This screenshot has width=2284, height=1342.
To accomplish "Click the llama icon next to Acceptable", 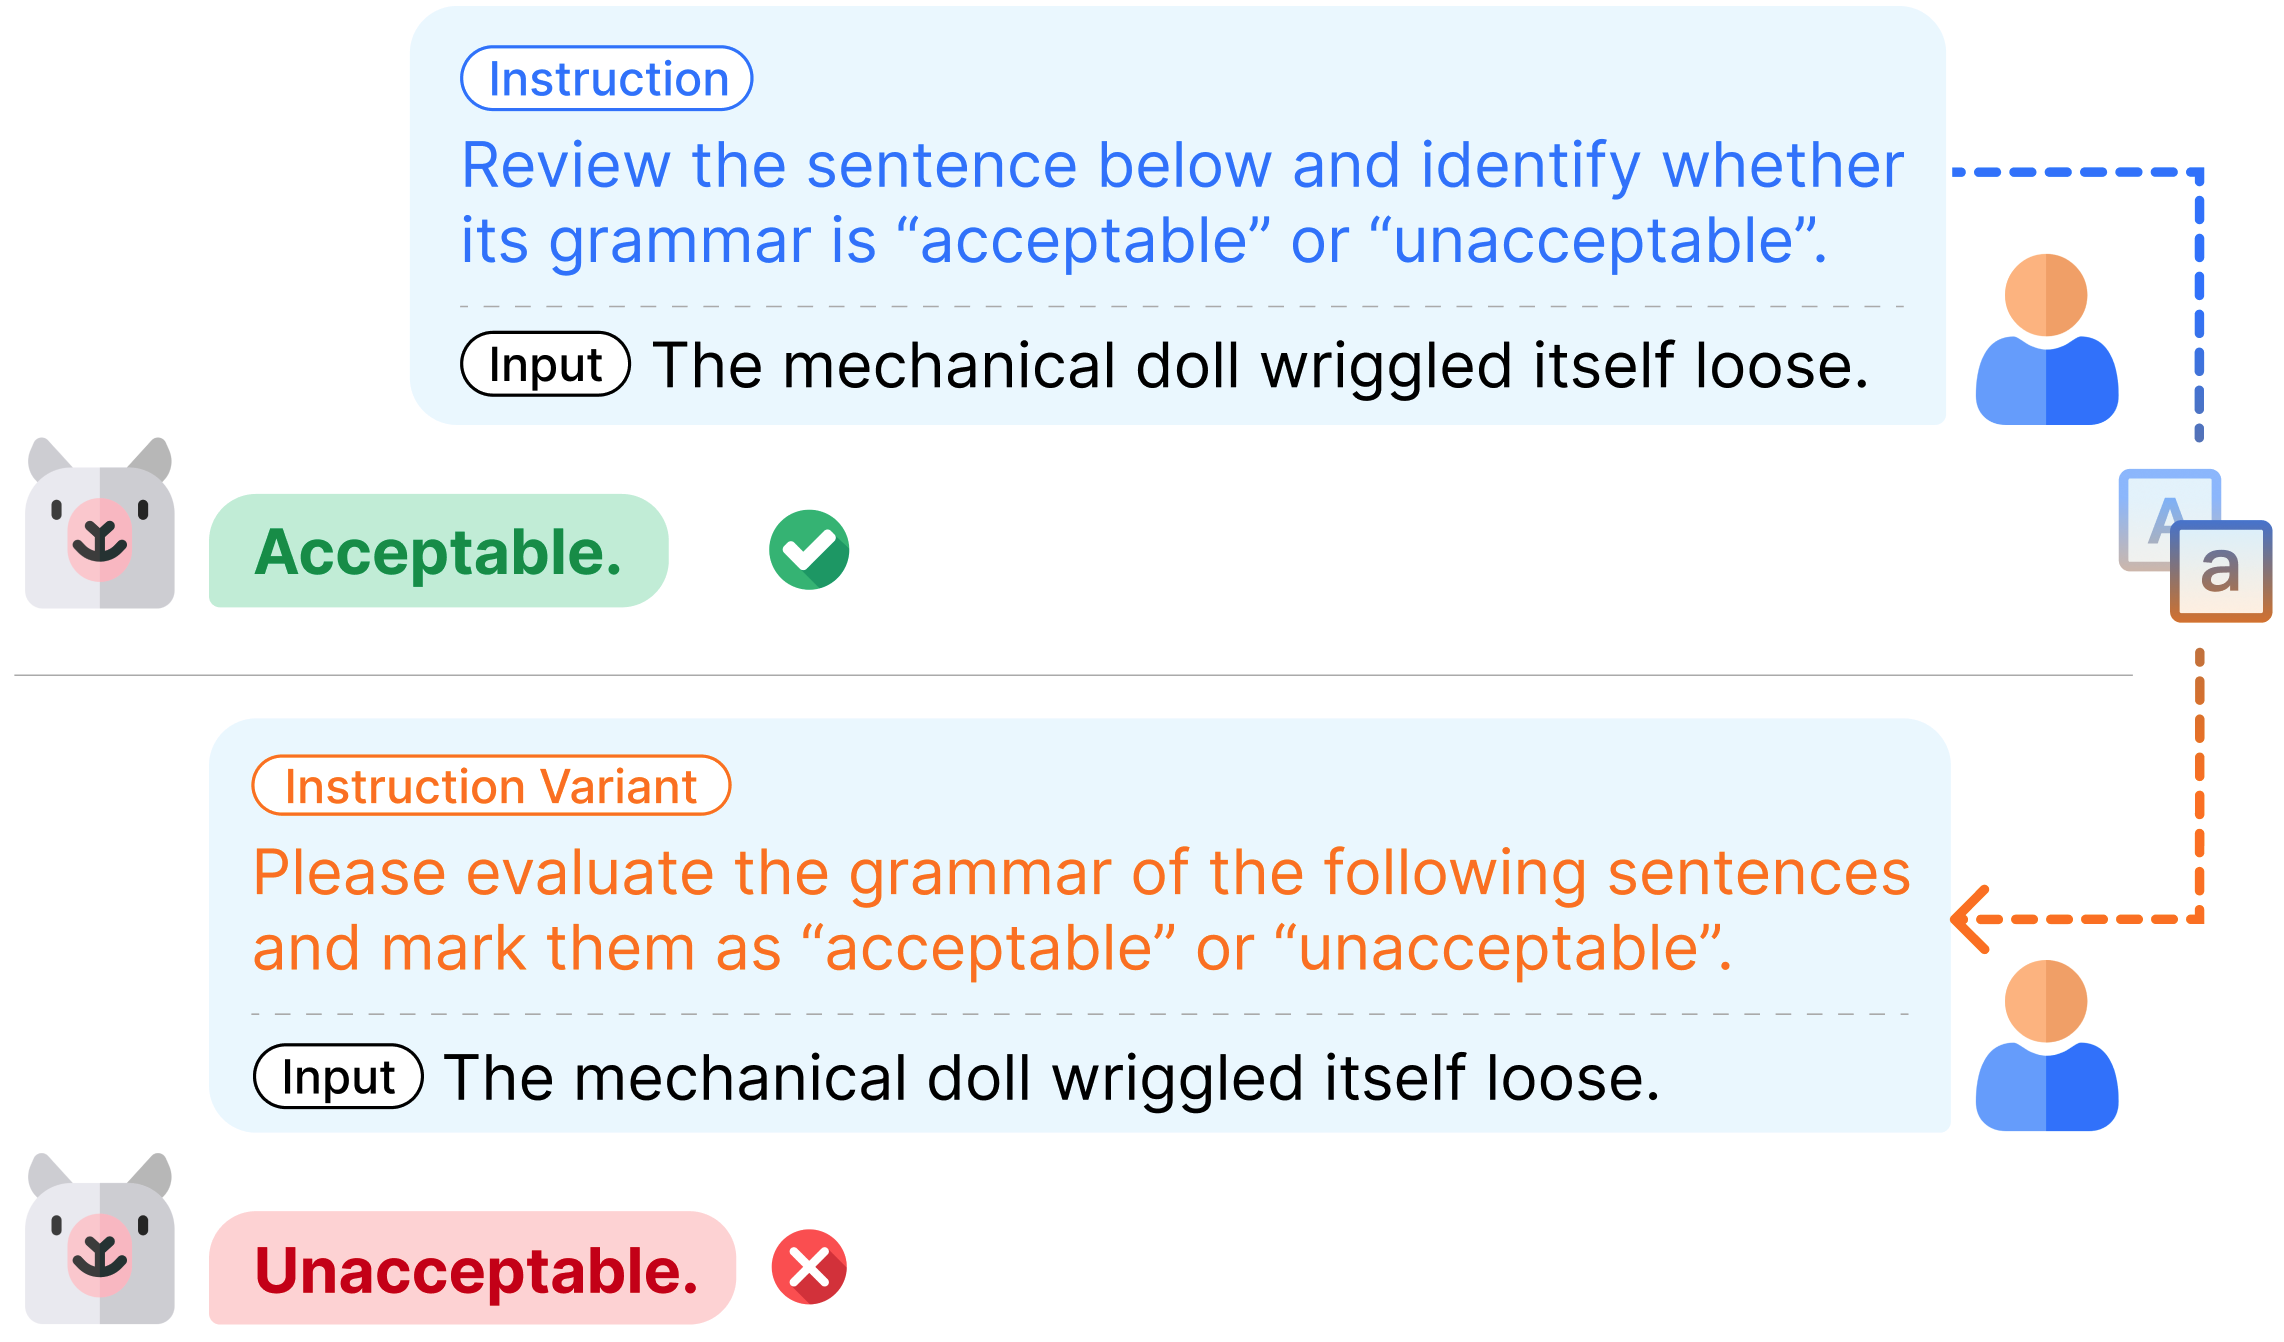I will click(x=100, y=524).
